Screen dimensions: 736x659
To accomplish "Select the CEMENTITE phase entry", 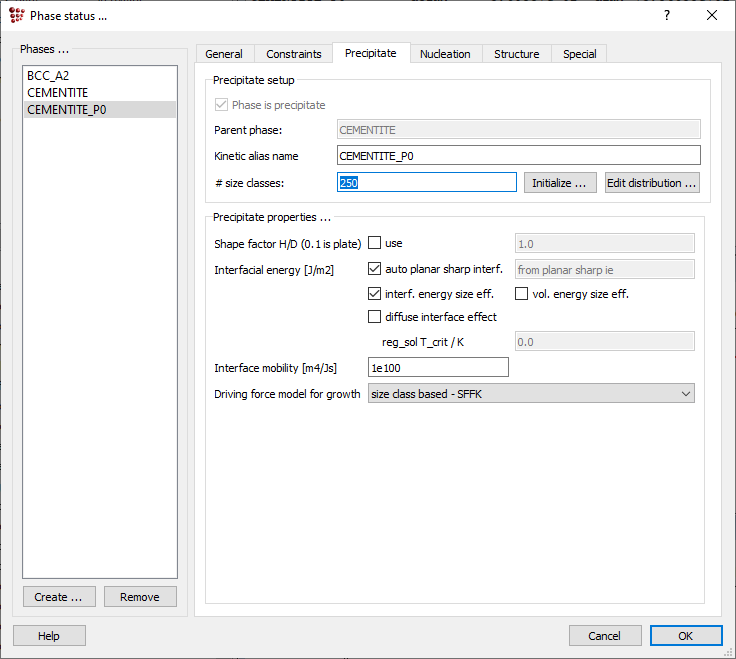I will (57, 92).
